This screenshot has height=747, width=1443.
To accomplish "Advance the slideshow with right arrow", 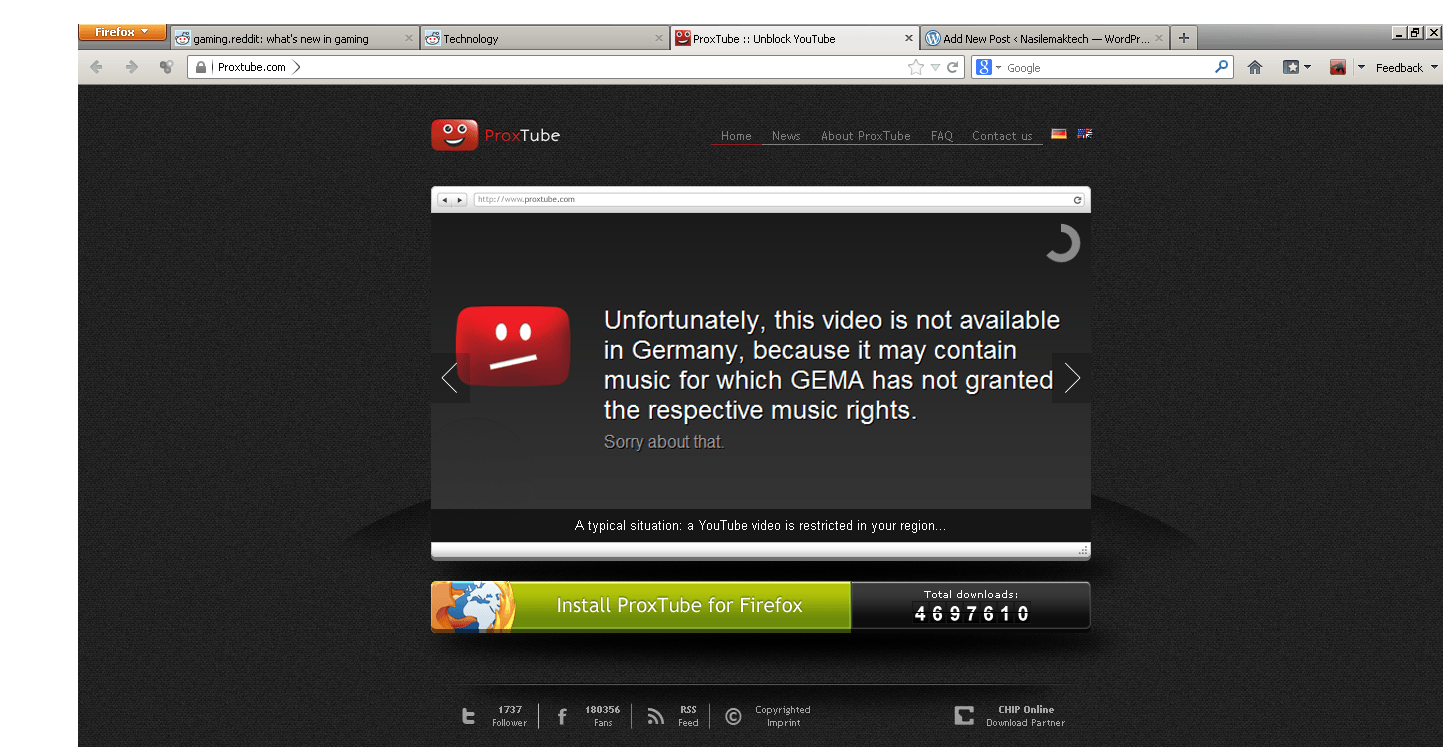I will (1072, 378).
